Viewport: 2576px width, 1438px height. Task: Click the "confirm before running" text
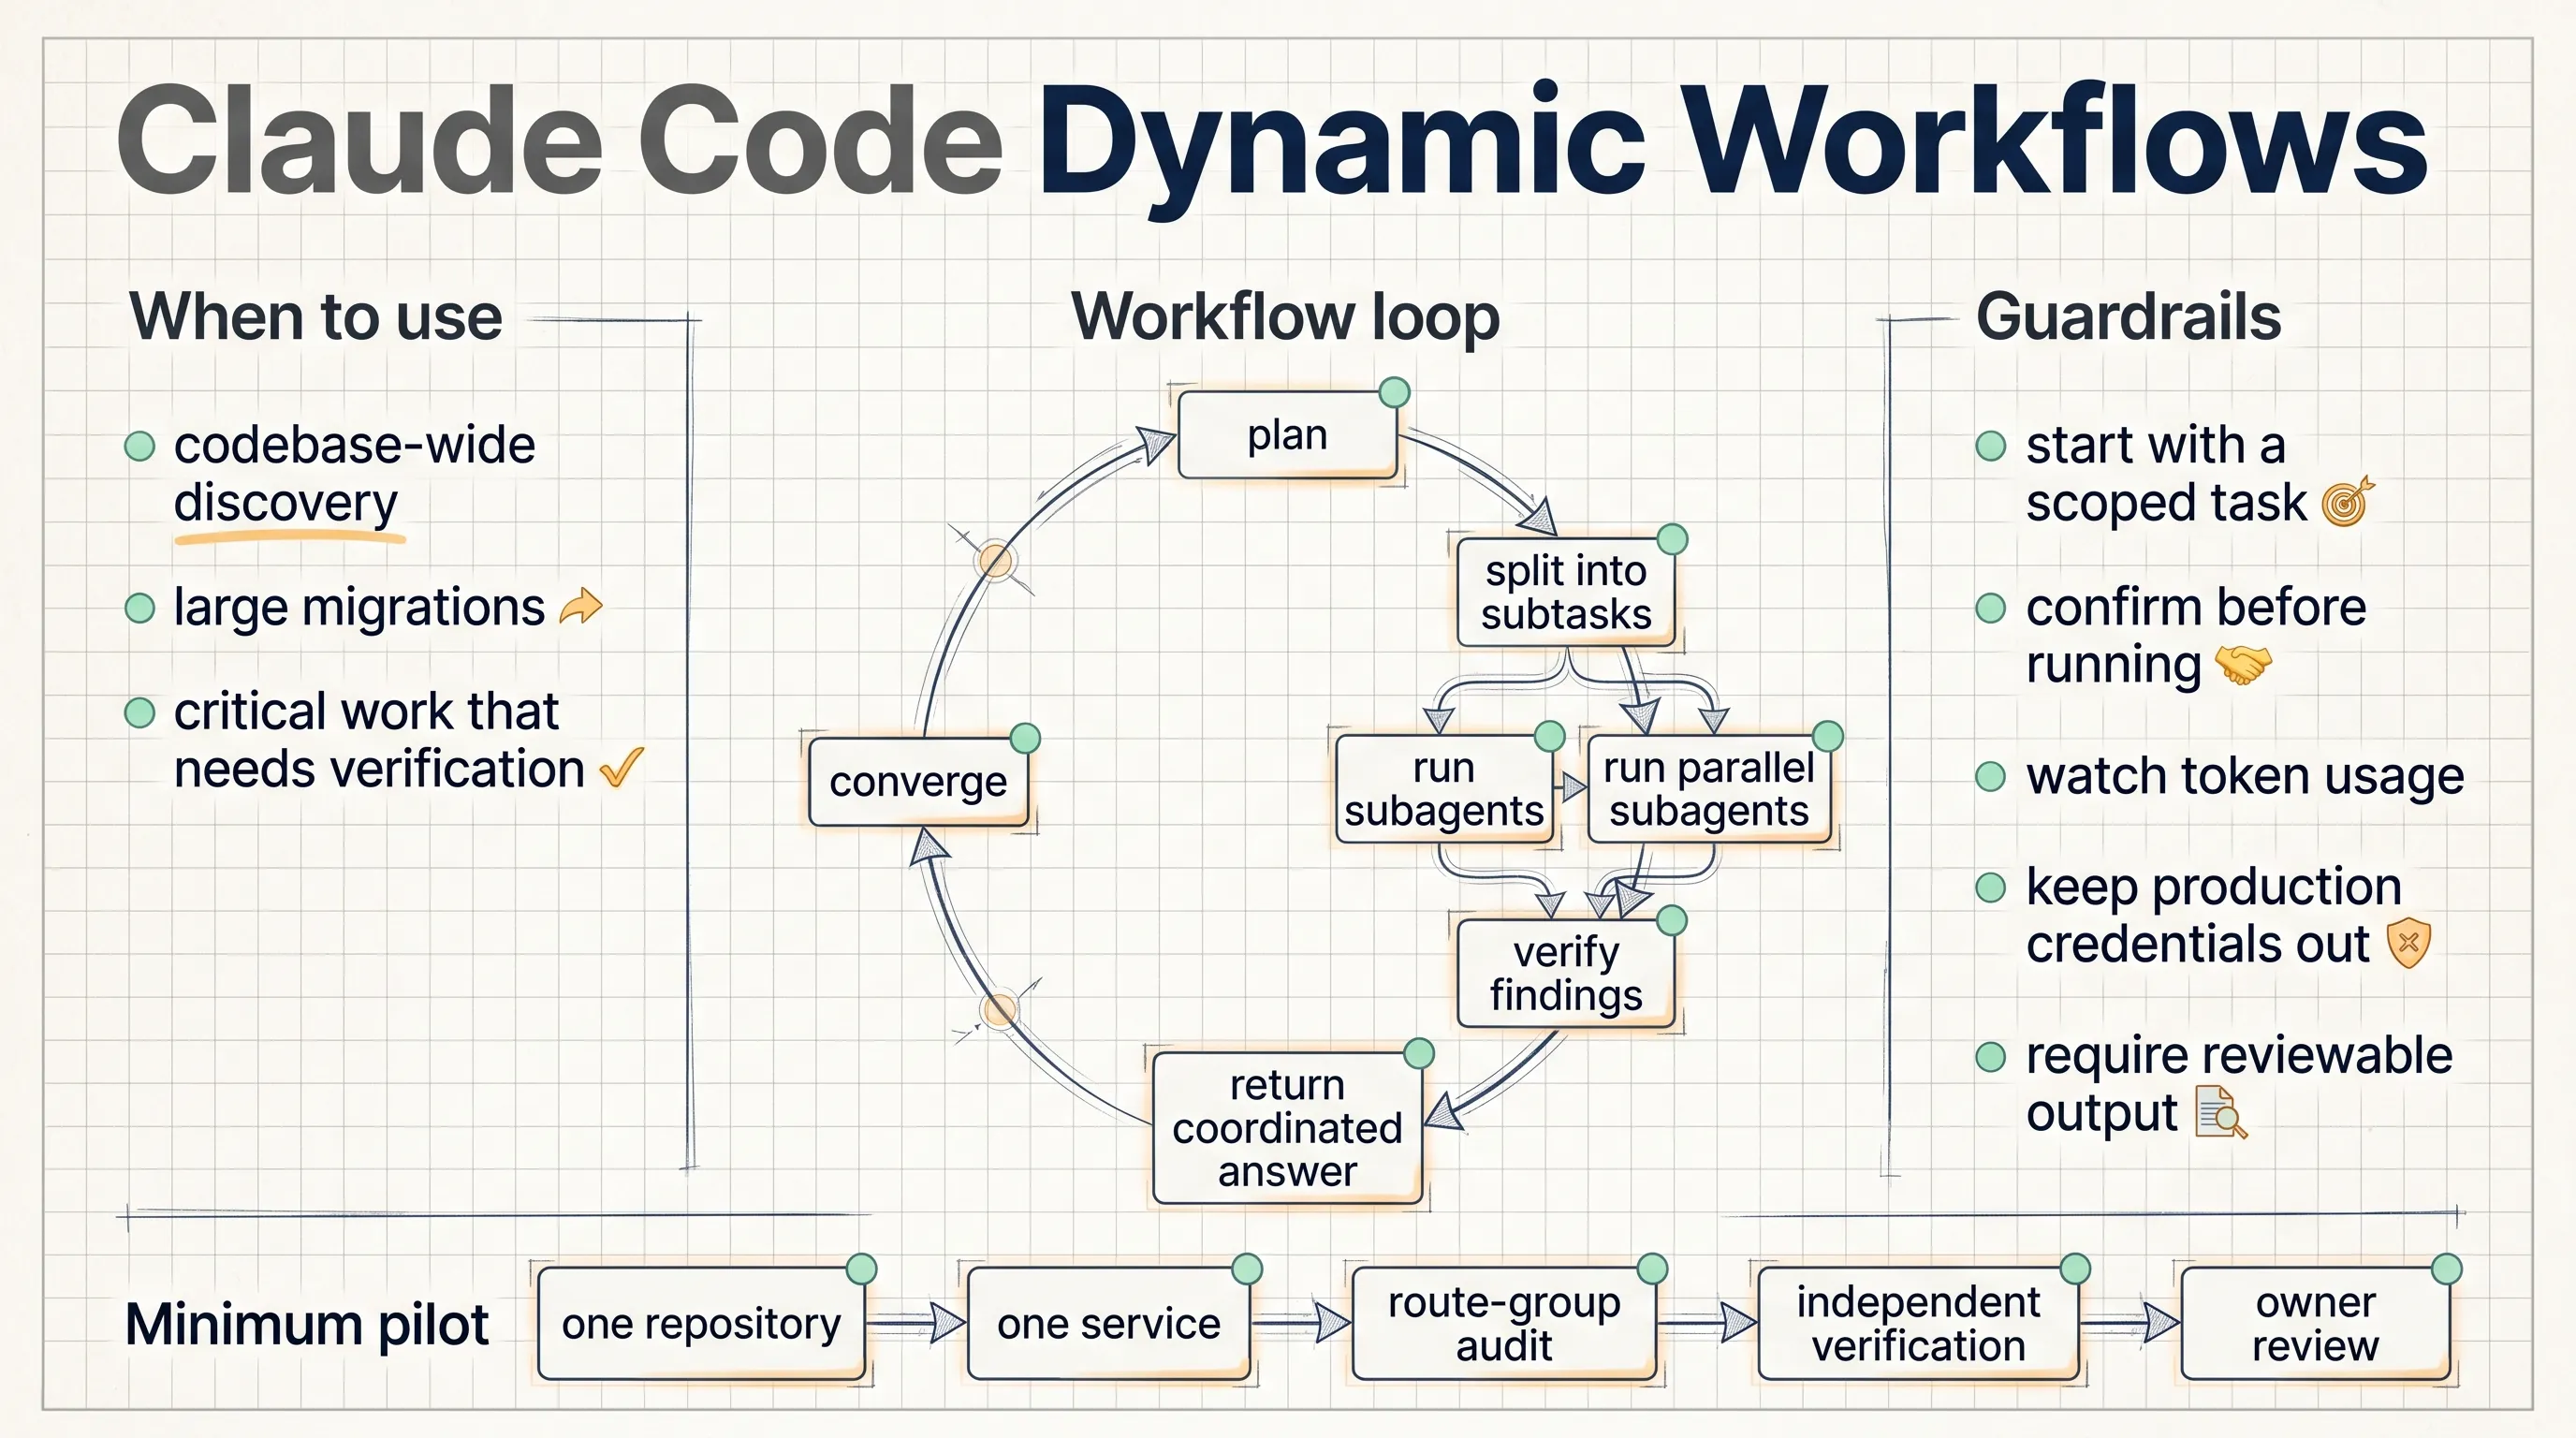2196,636
